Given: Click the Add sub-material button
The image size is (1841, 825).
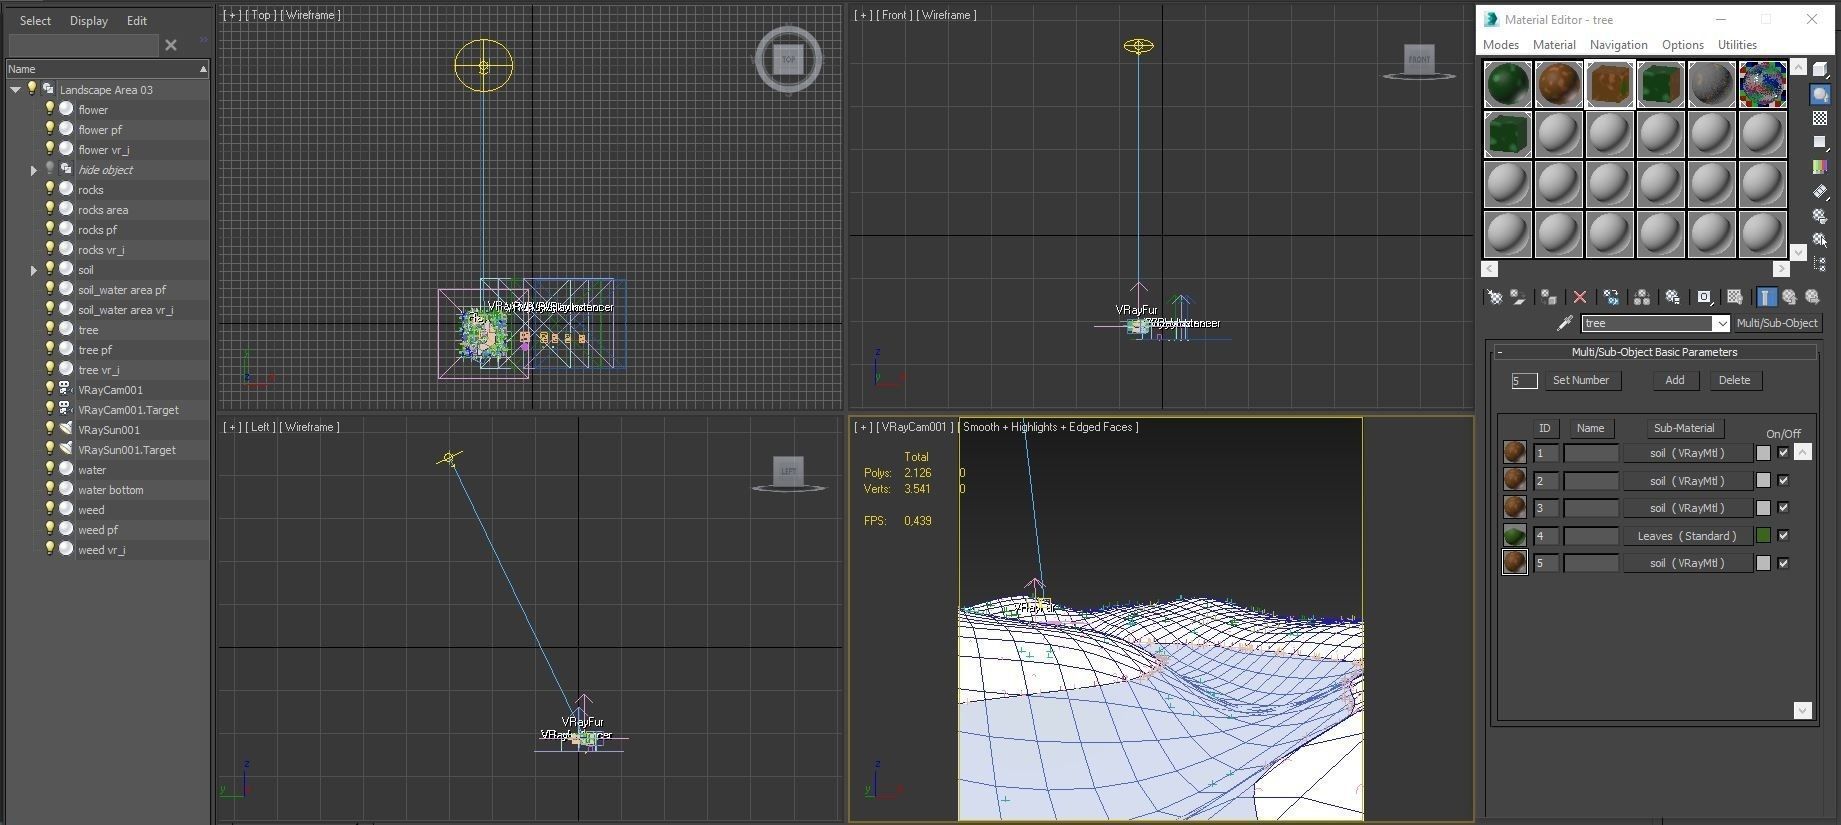Looking at the screenshot, I should [1675, 380].
